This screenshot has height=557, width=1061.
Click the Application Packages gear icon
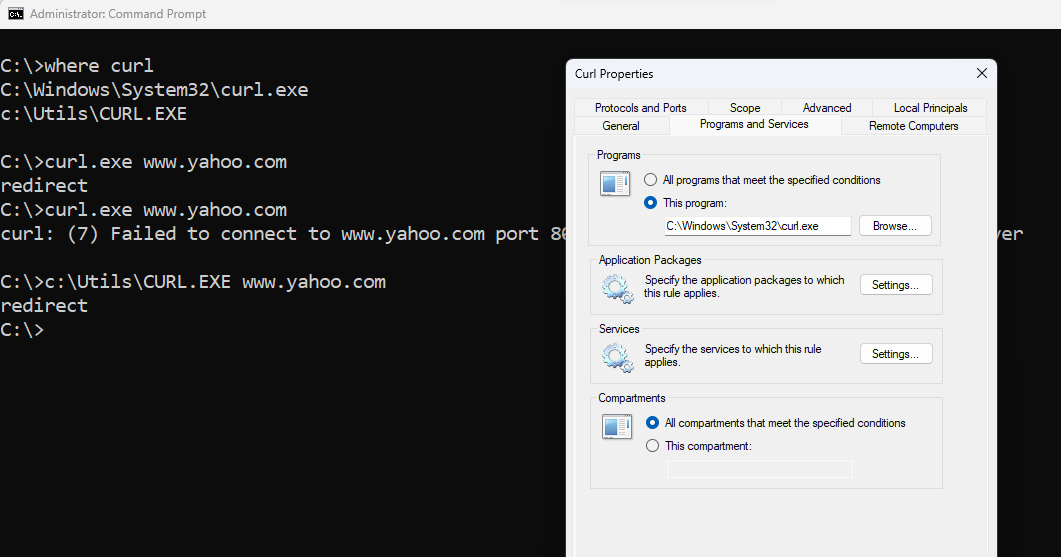(617, 288)
